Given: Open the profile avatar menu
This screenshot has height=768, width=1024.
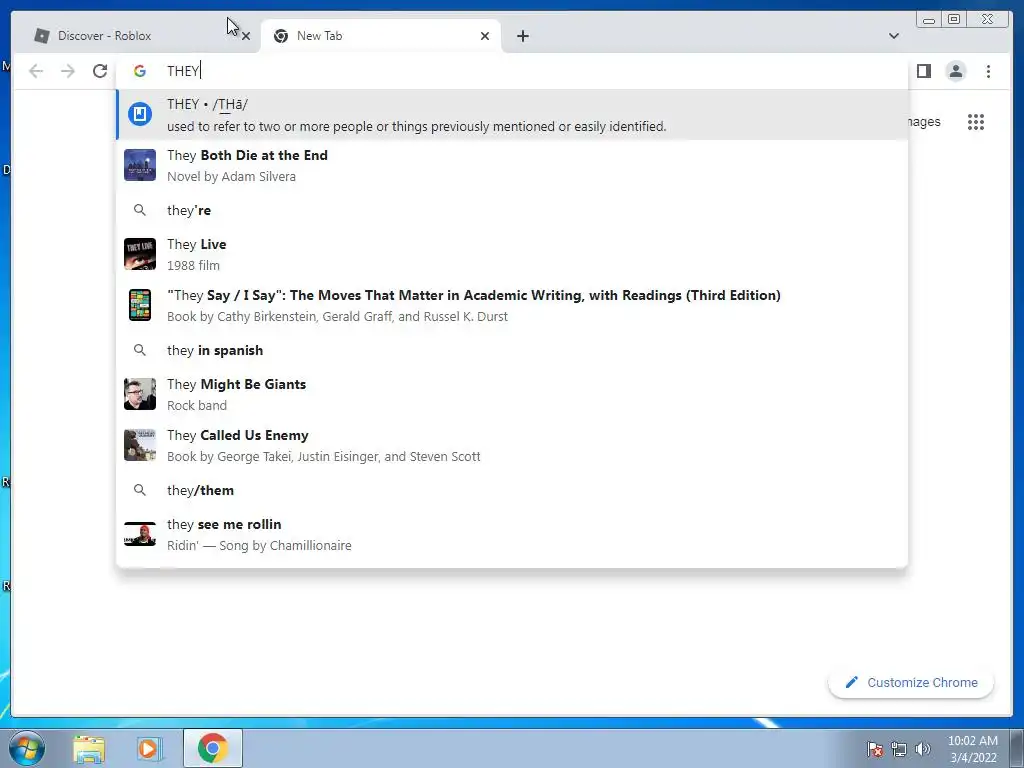Looking at the screenshot, I should 955,71.
